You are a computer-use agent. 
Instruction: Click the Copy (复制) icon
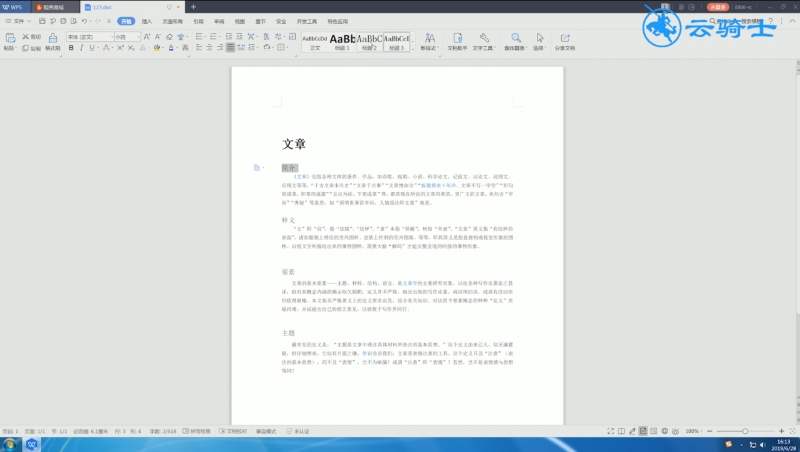pyautogui.click(x=25, y=48)
